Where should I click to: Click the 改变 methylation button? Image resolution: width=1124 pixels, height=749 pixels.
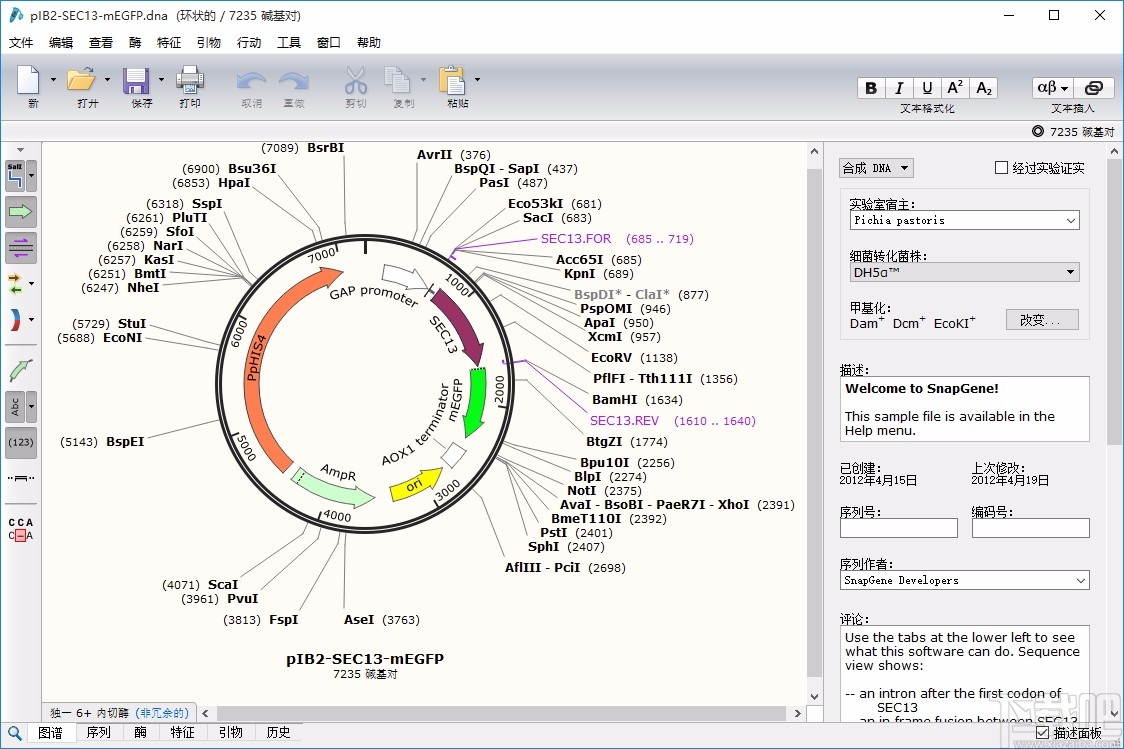pos(1041,319)
